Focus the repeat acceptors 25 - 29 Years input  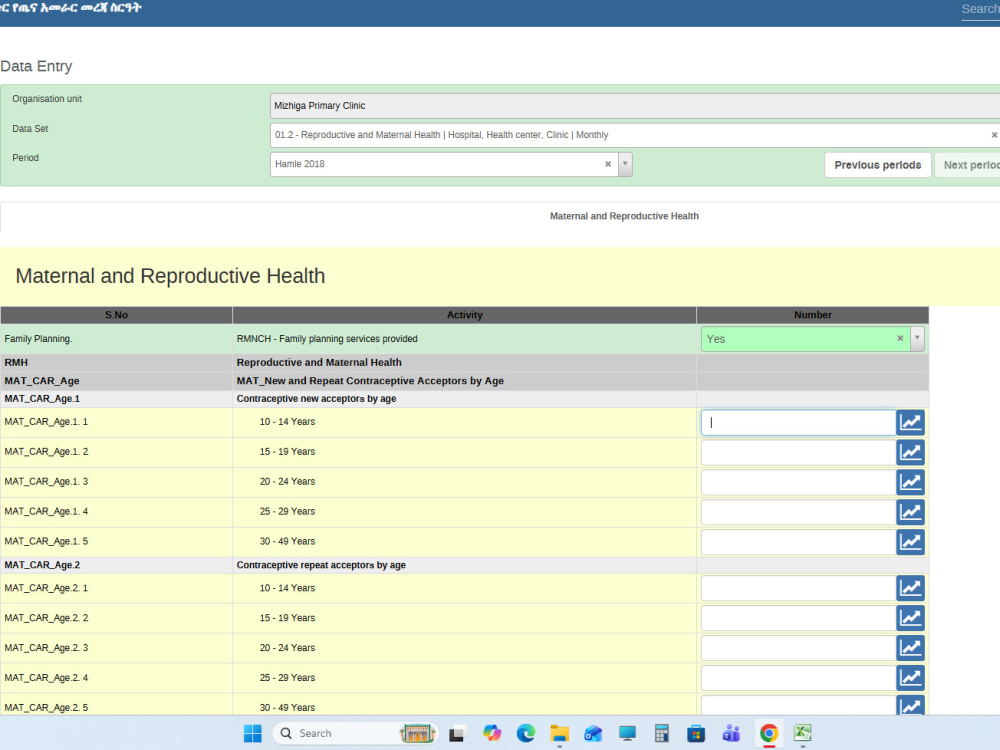(798, 679)
